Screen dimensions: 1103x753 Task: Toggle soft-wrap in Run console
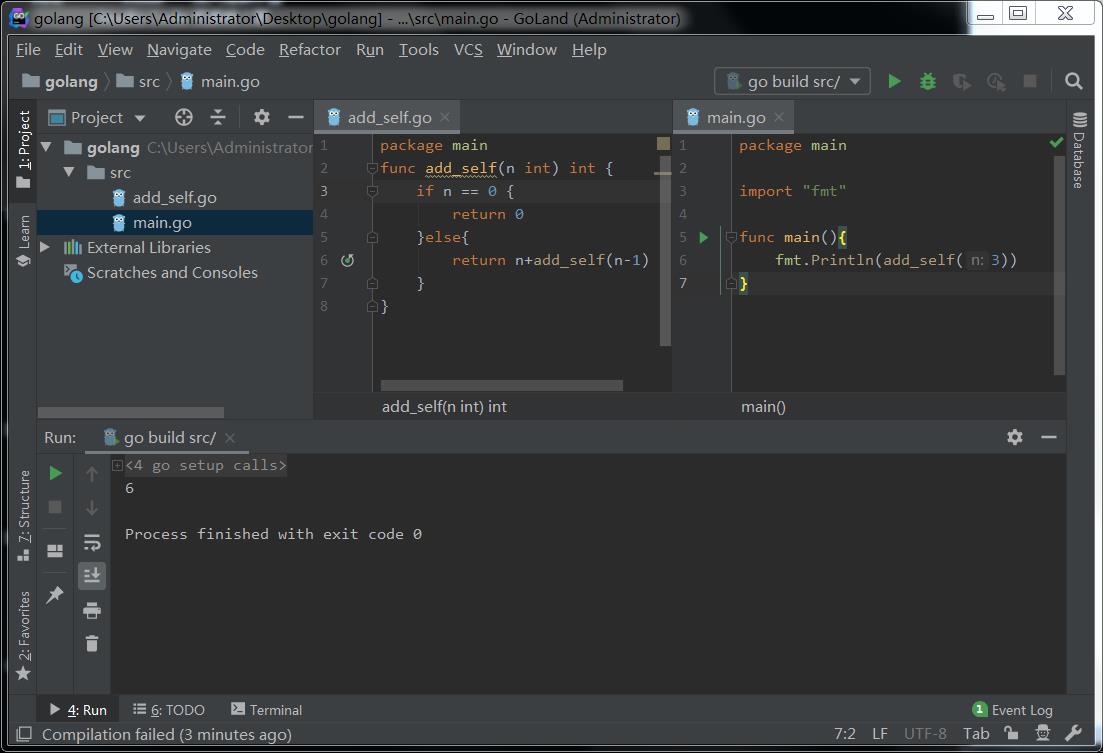coord(92,542)
